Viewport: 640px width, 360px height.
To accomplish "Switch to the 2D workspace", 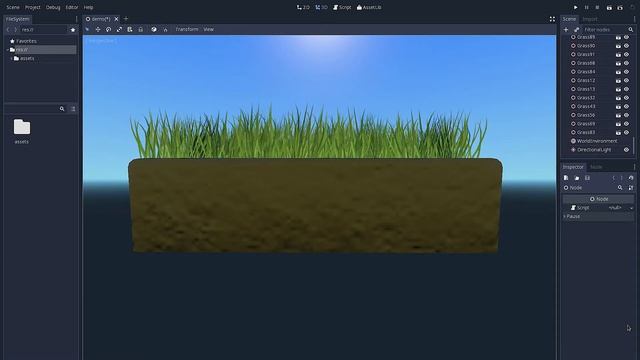I will click(303, 7).
